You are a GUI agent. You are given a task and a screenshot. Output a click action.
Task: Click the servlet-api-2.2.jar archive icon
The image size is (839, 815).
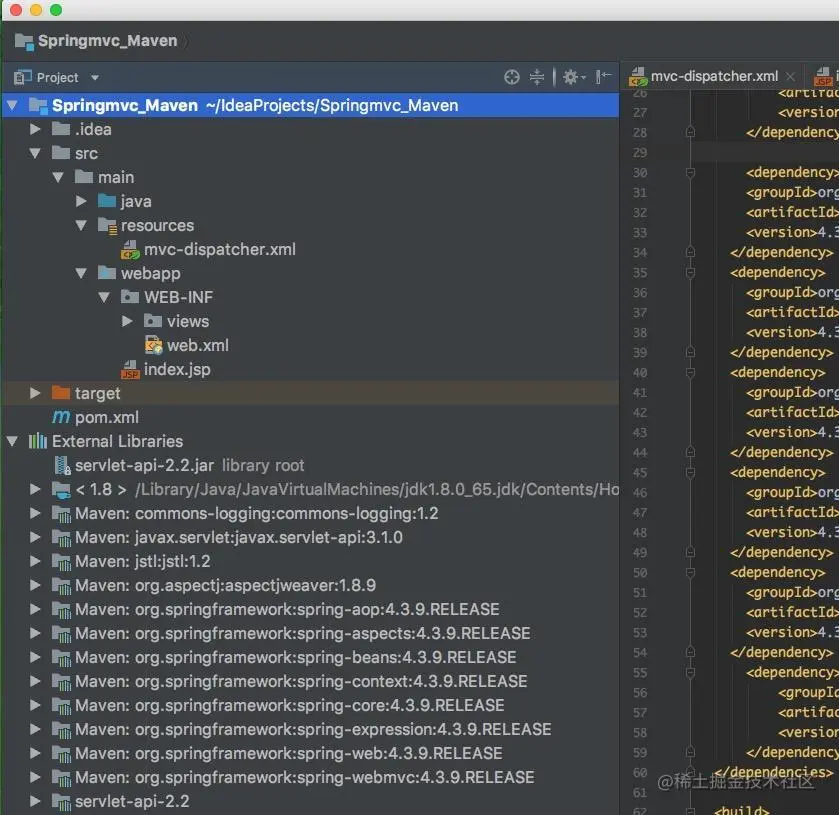click(x=62, y=466)
